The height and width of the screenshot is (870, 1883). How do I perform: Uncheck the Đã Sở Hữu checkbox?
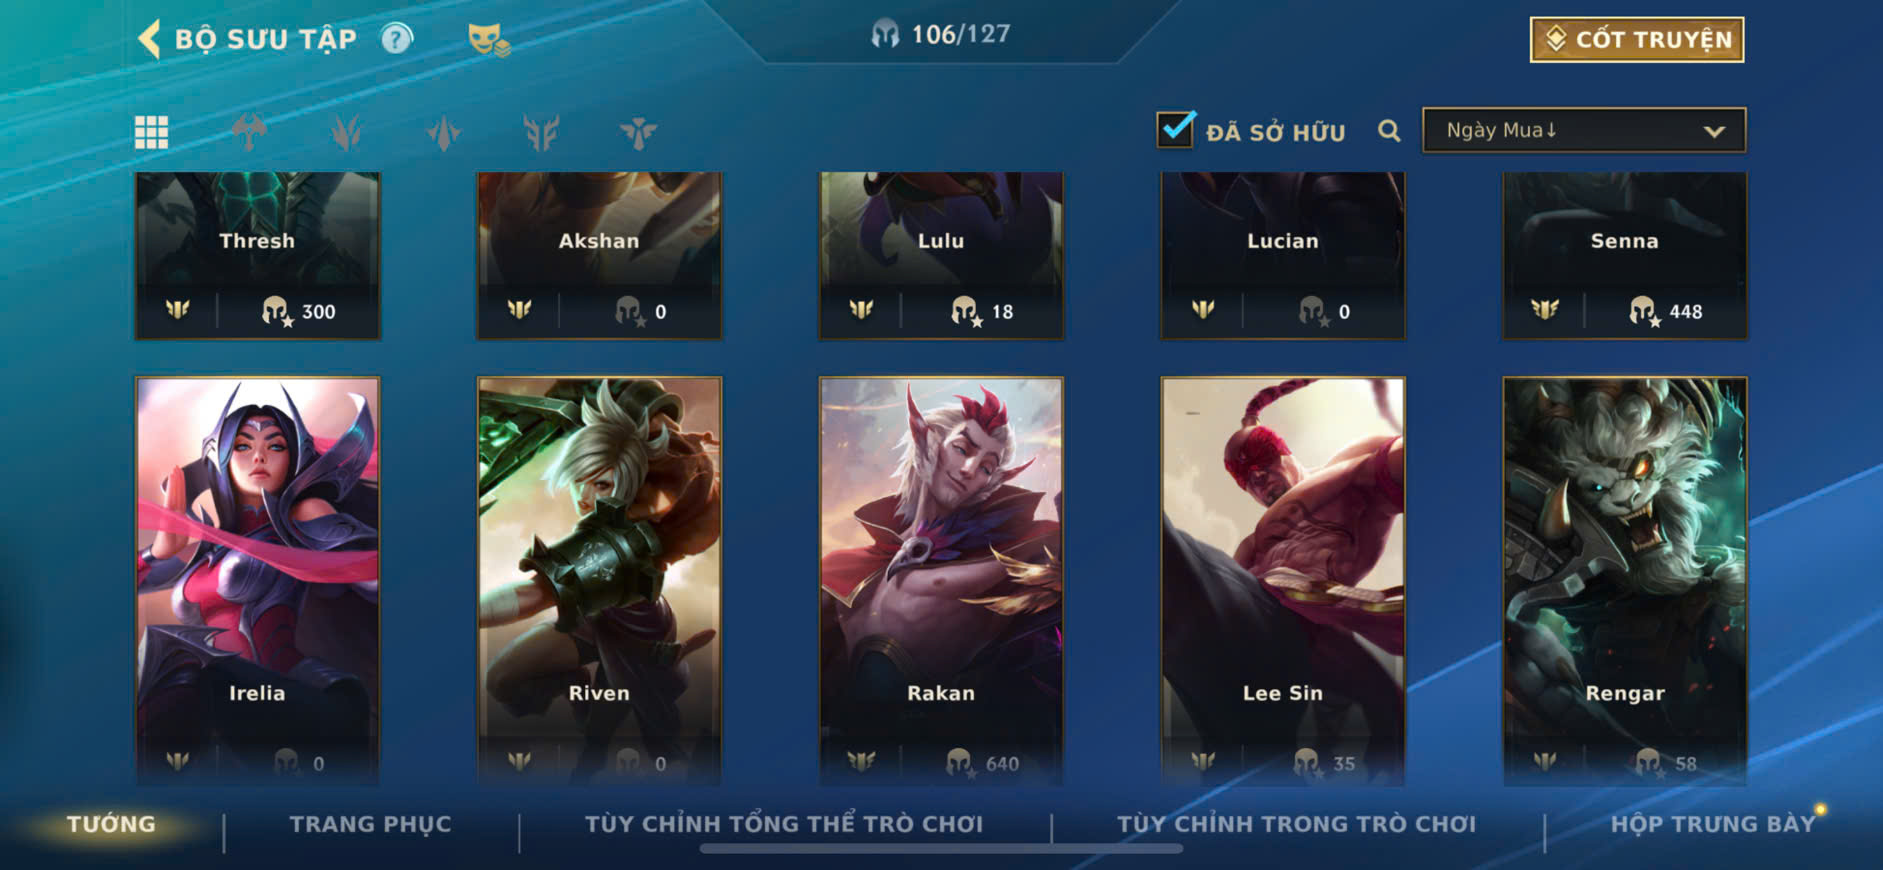pos(1175,129)
